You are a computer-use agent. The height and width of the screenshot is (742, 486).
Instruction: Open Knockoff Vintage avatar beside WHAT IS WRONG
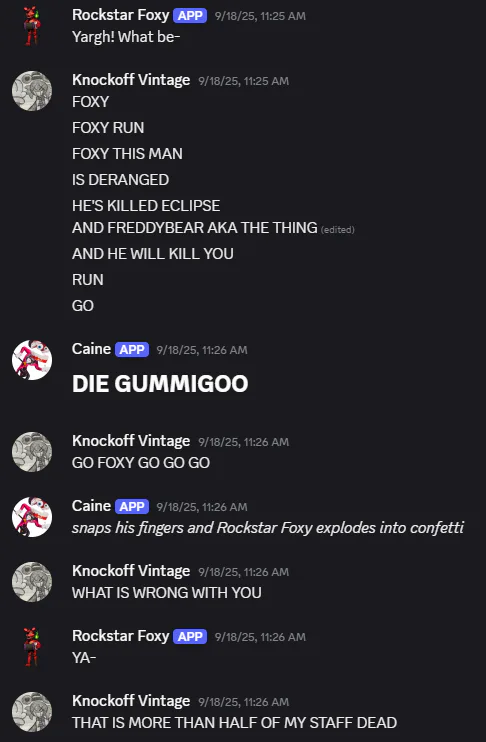(32, 582)
